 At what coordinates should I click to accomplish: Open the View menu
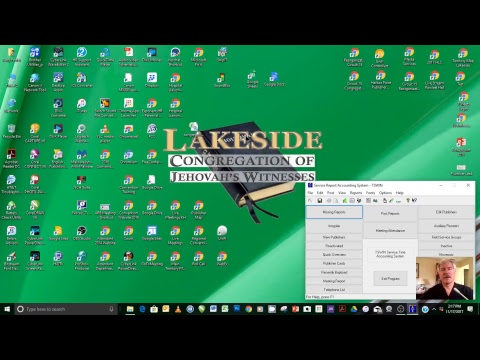342,193
